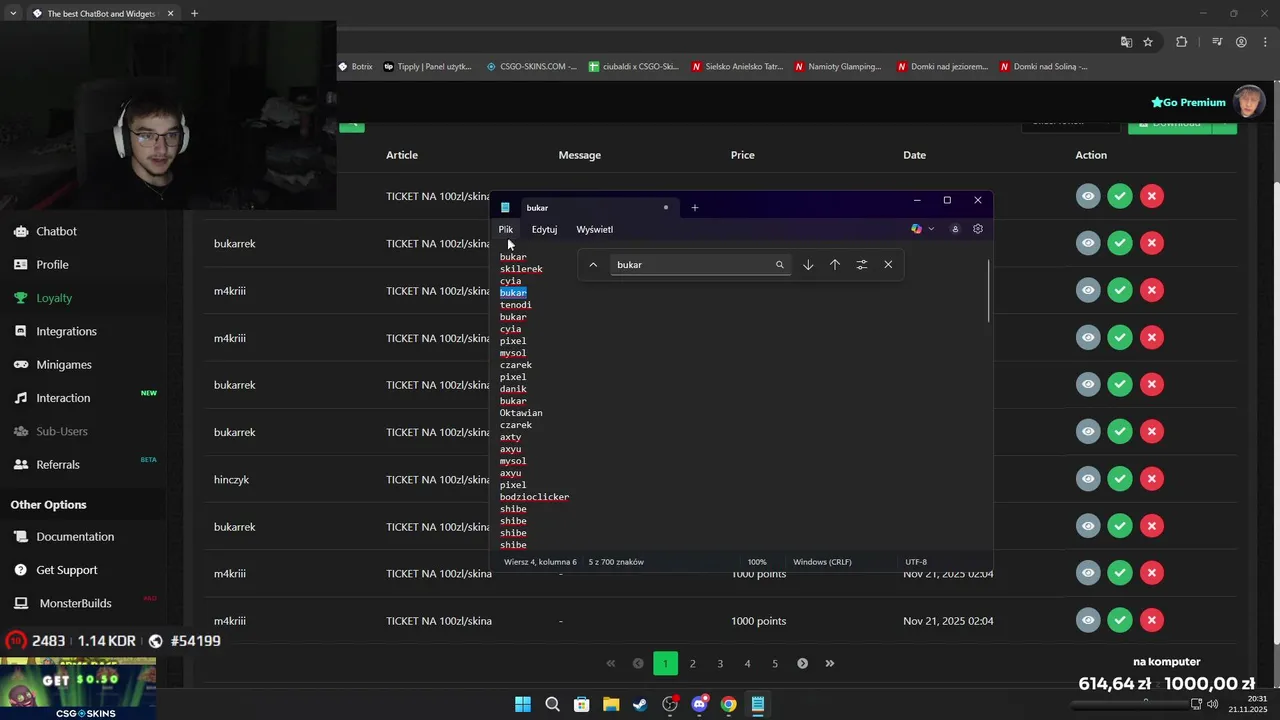Open Discord from the taskbar

(699, 704)
